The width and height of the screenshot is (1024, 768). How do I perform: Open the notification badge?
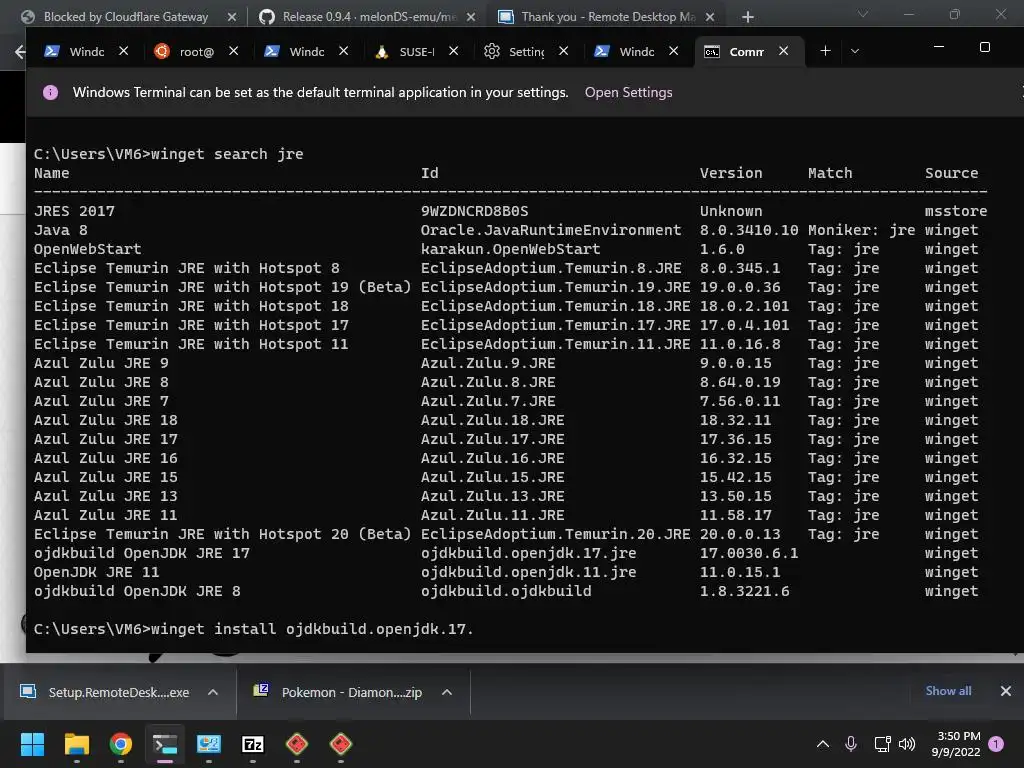(x=996, y=744)
